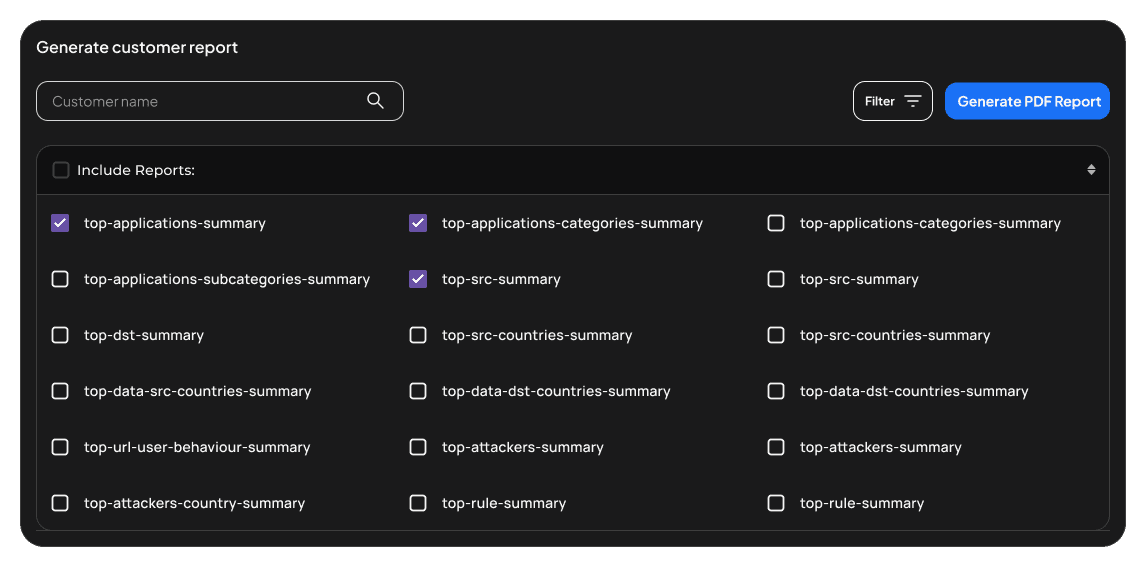The width and height of the screenshot is (1146, 567).
Task: Click Generate PDF Report
Action: pyautogui.click(x=1027, y=101)
